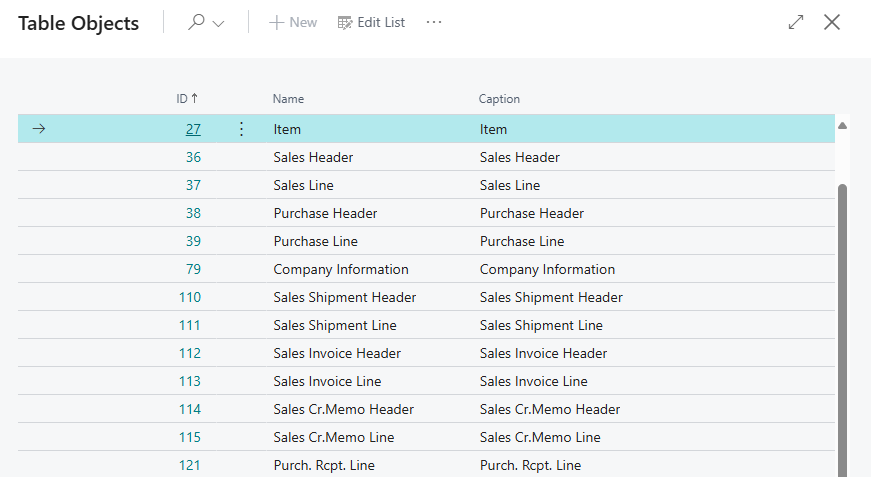Click the row selector arrow for Item
871x477 pixels.
(x=39, y=129)
